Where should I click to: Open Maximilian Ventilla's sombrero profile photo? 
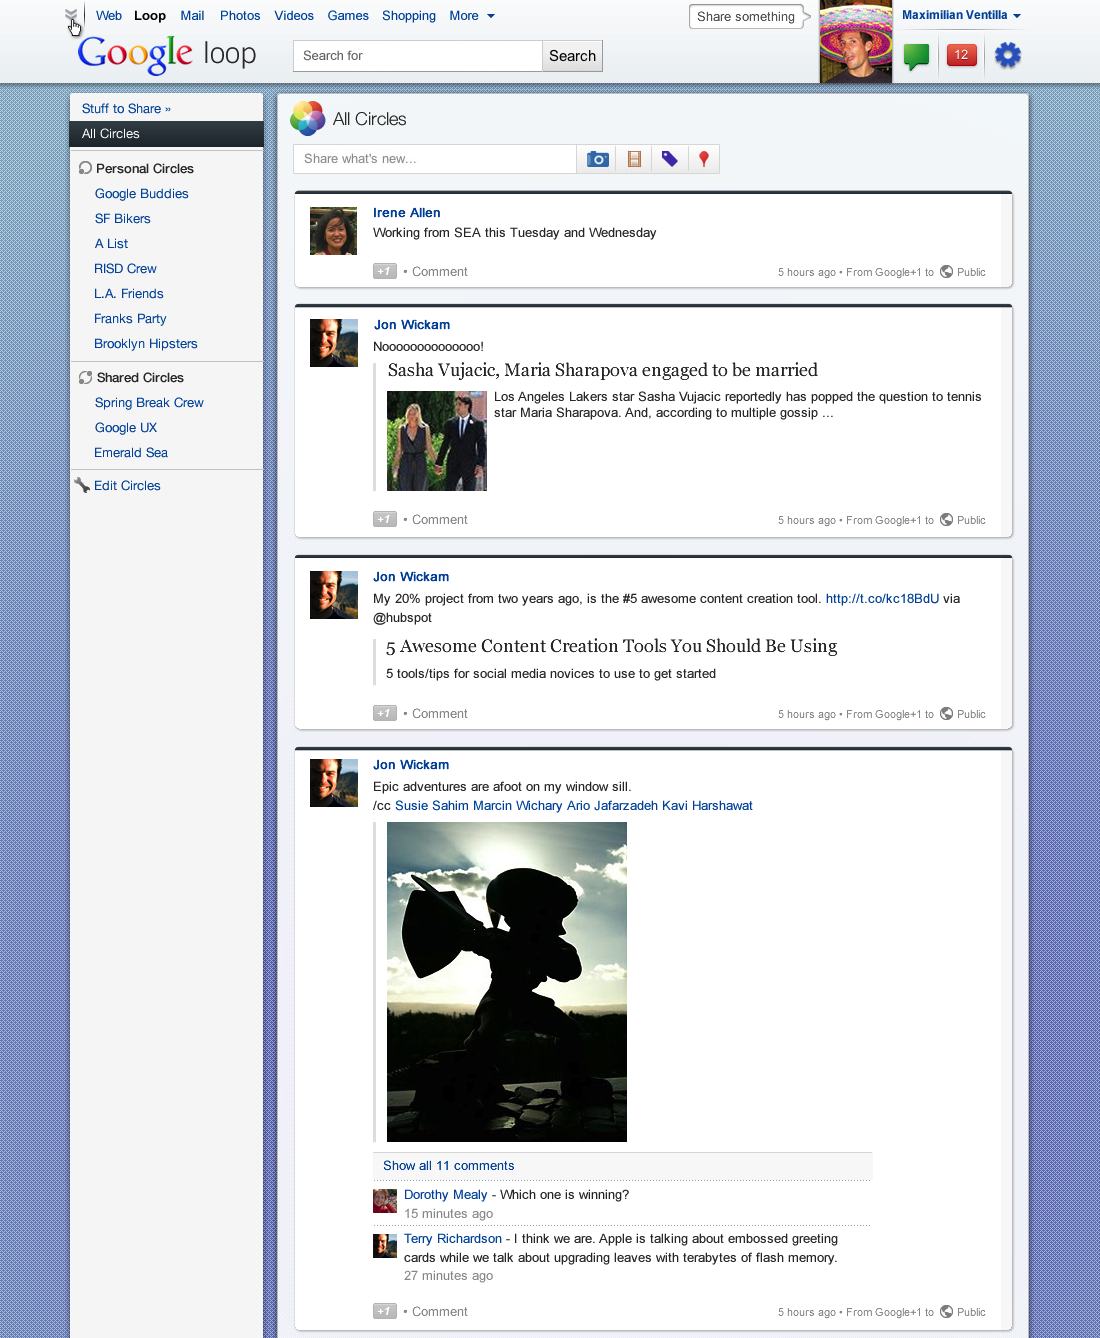[855, 41]
